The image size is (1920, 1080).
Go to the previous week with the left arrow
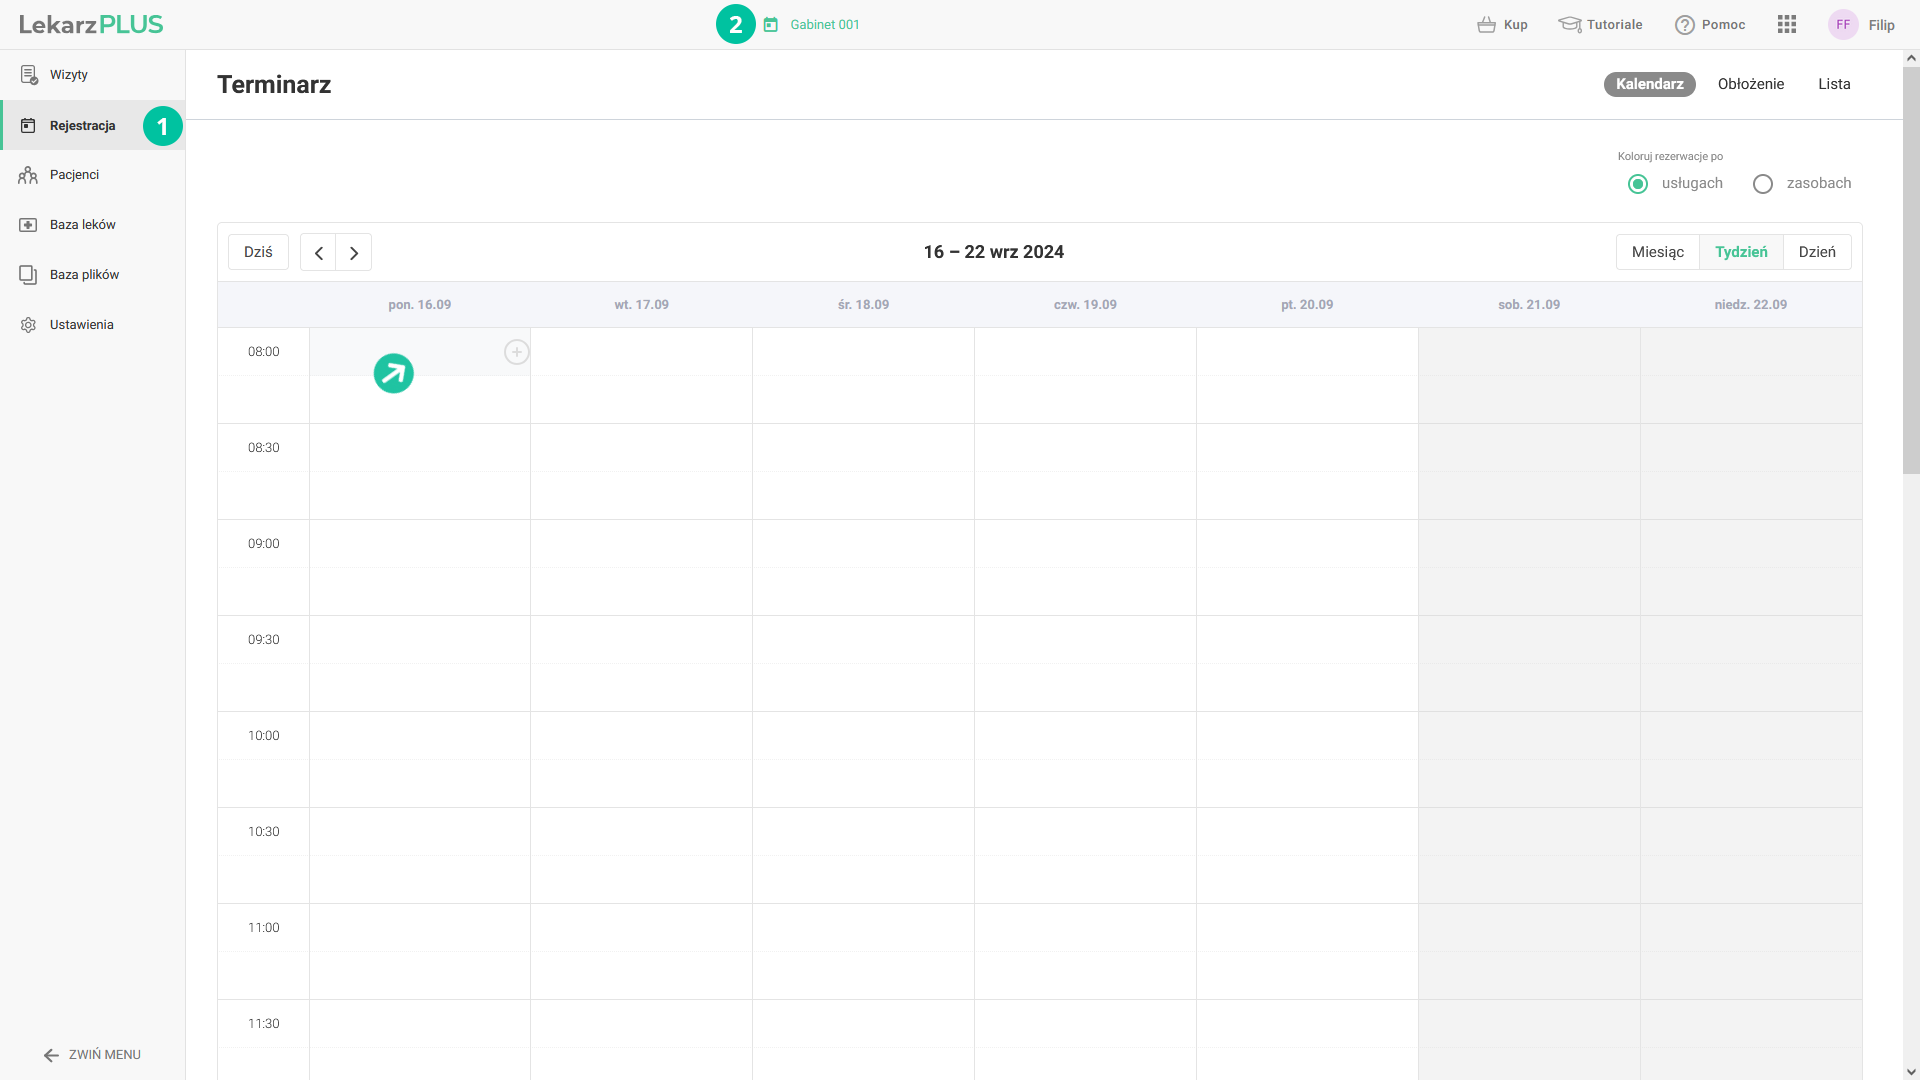click(318, 253)
